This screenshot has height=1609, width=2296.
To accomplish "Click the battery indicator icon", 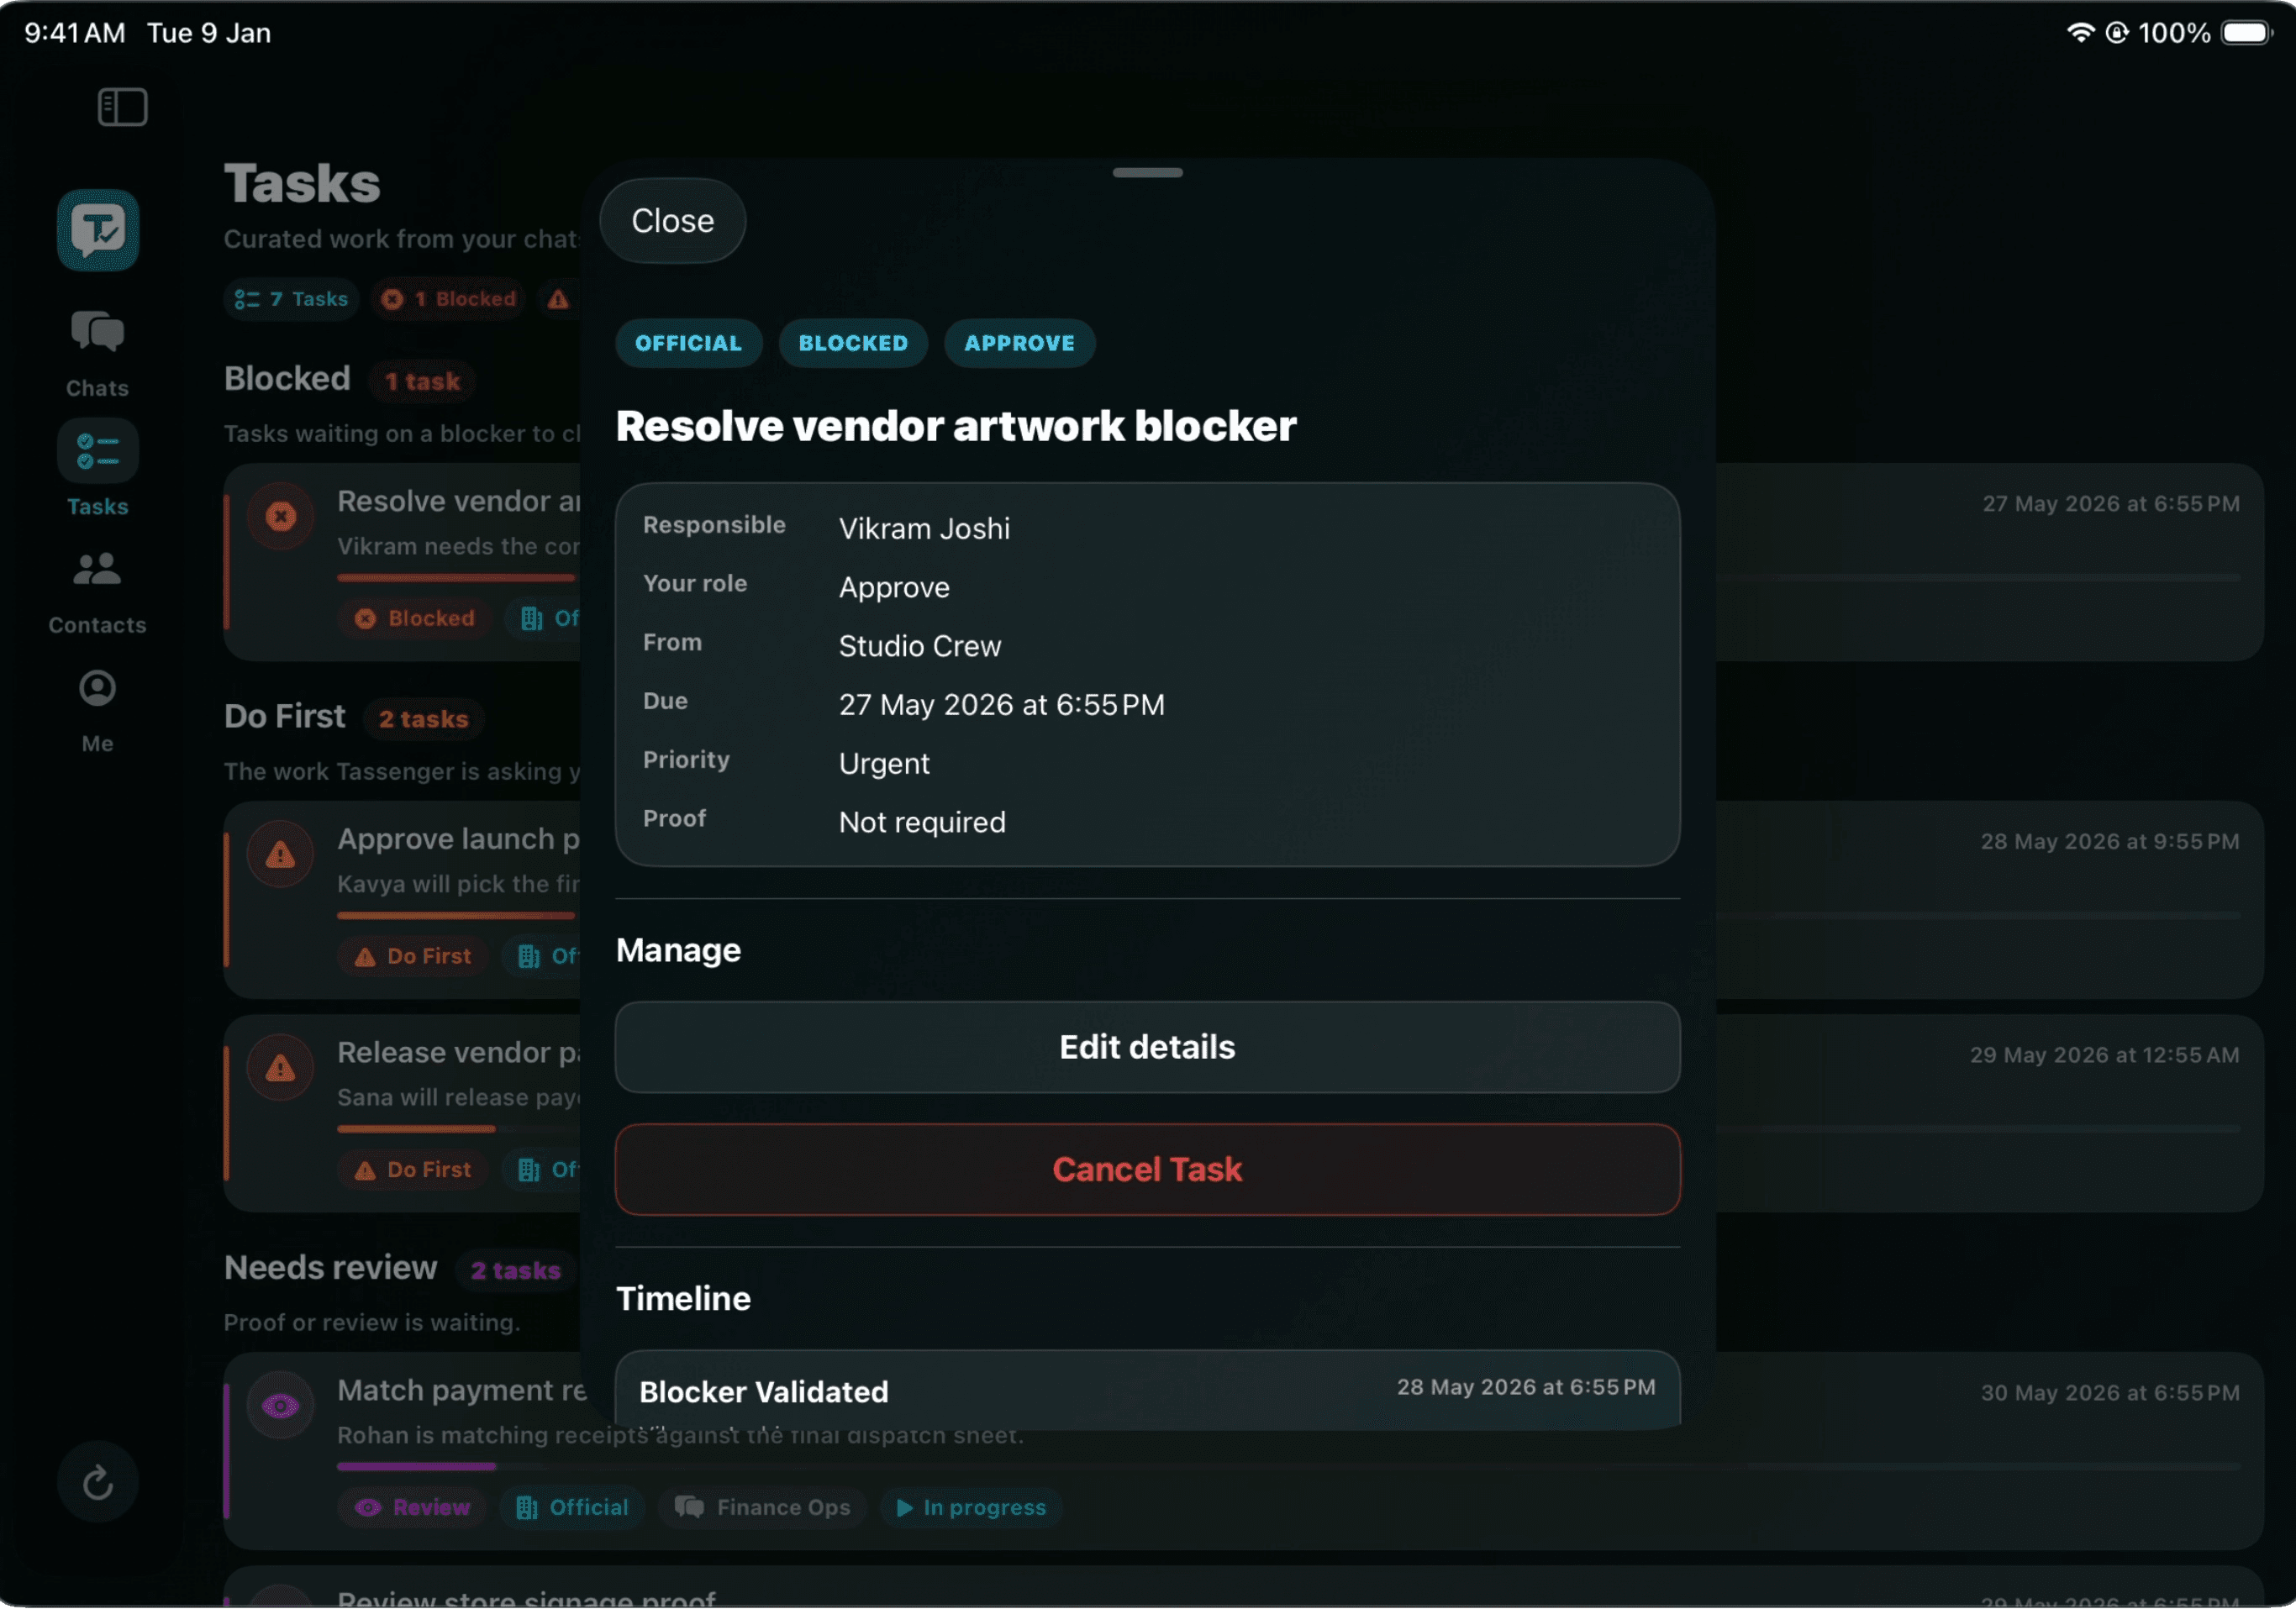I will point(2246,33).
